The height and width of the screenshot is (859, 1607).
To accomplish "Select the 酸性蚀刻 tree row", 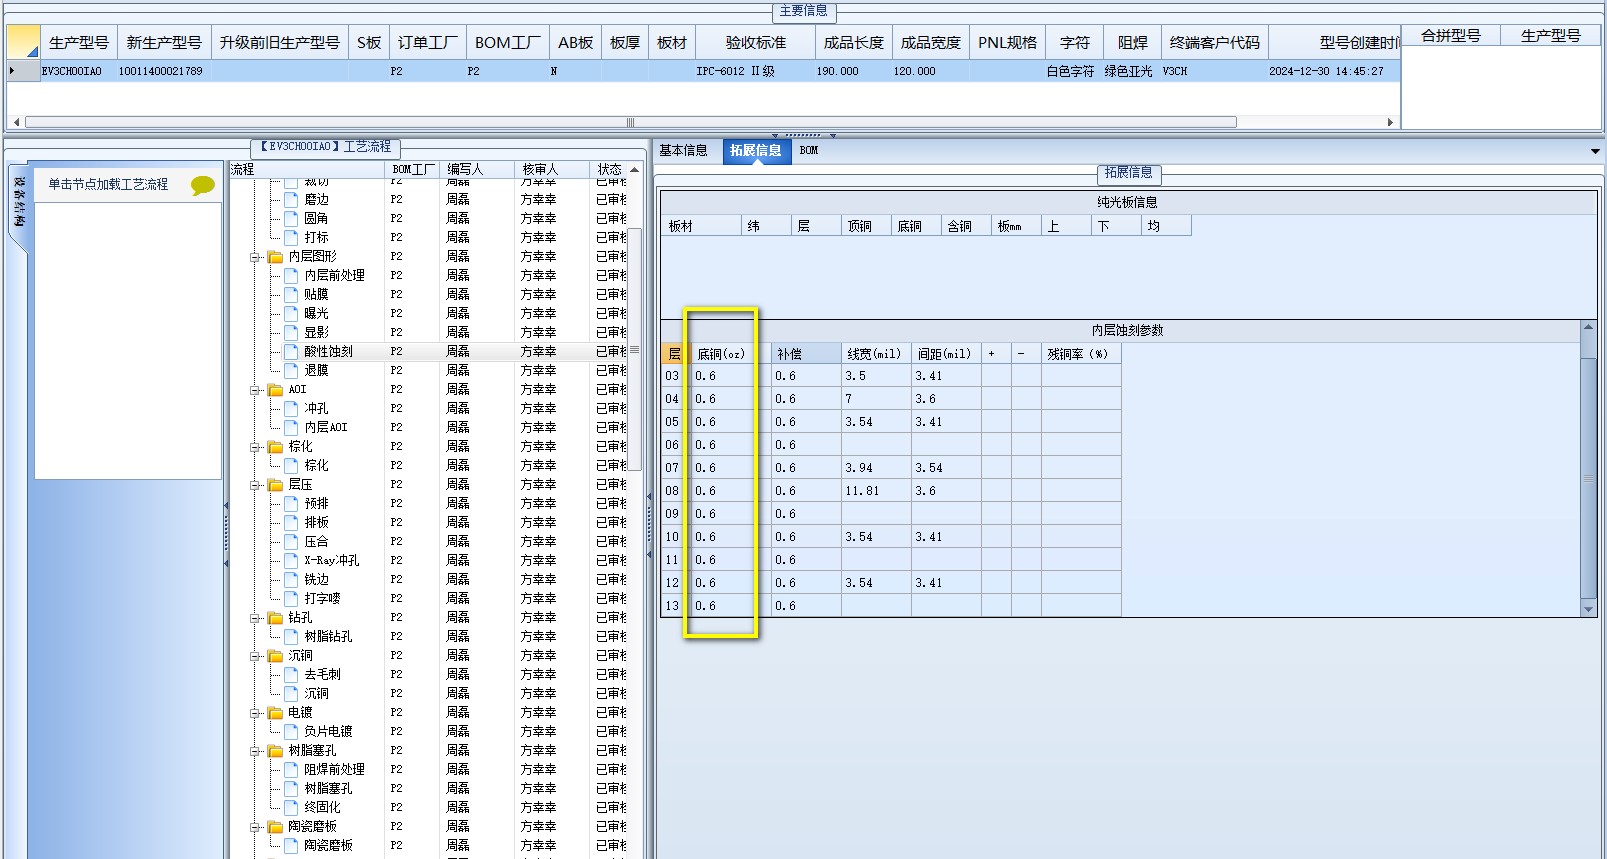I will tap(428, 352).
